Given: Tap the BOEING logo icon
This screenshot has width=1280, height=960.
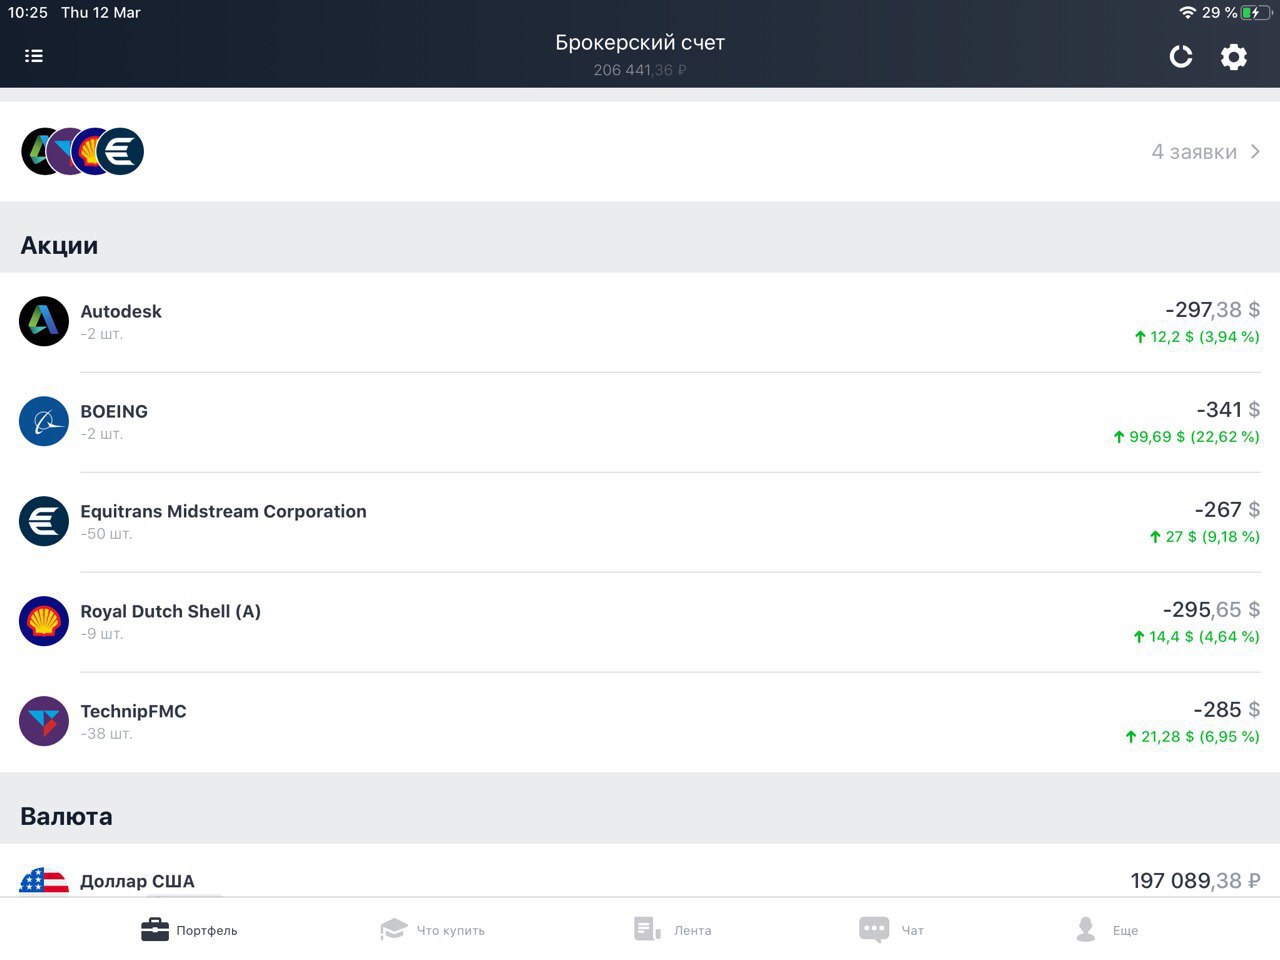Looking at the screenshot, I should pos(44,421).
